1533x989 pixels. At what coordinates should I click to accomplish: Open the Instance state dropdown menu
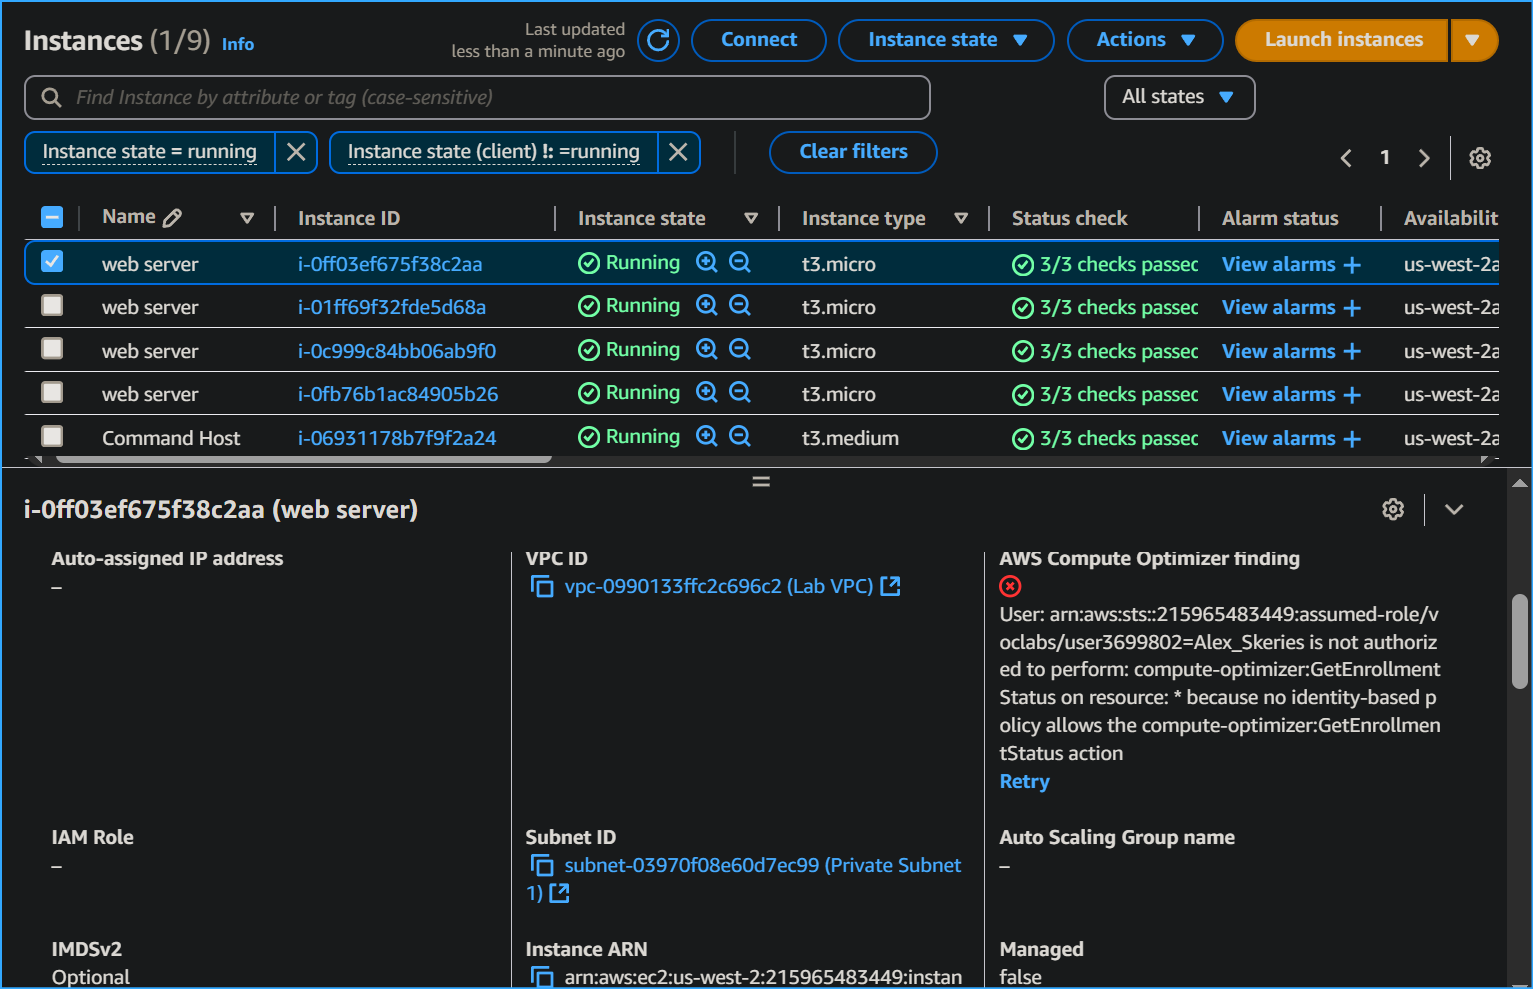(x=946, y=40)
